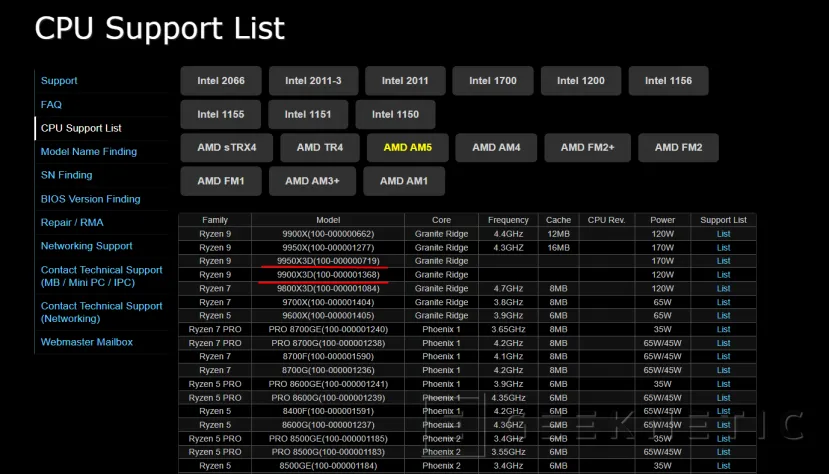This screenshot has height=474, width=829.
Task: Open support List for 8700G(100-000001236) row
Action: 723,370
